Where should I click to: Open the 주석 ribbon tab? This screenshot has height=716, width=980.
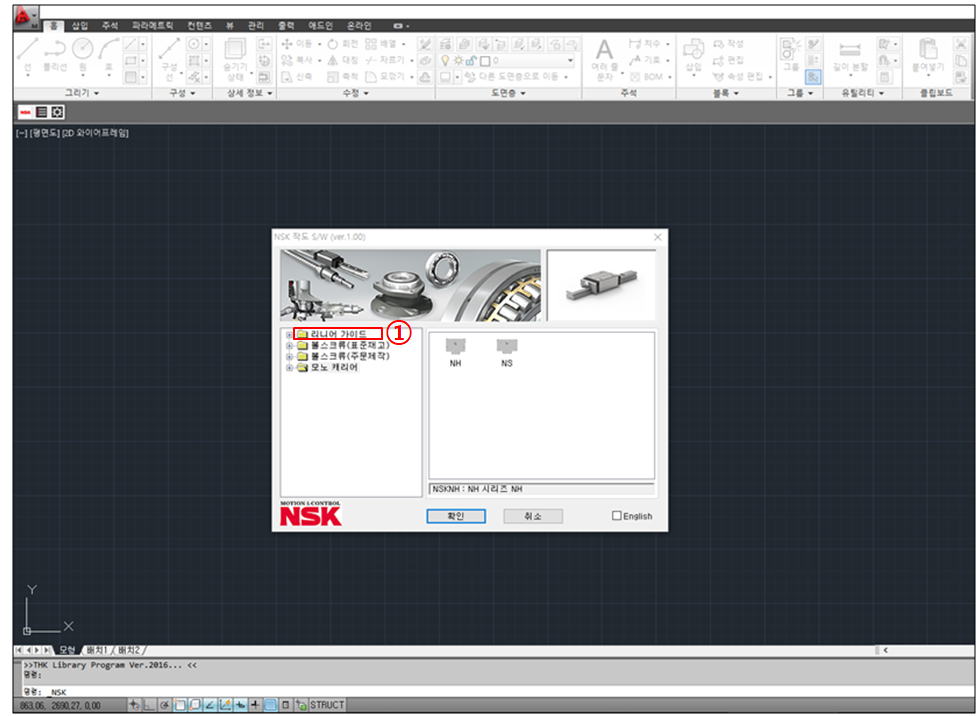109,25
